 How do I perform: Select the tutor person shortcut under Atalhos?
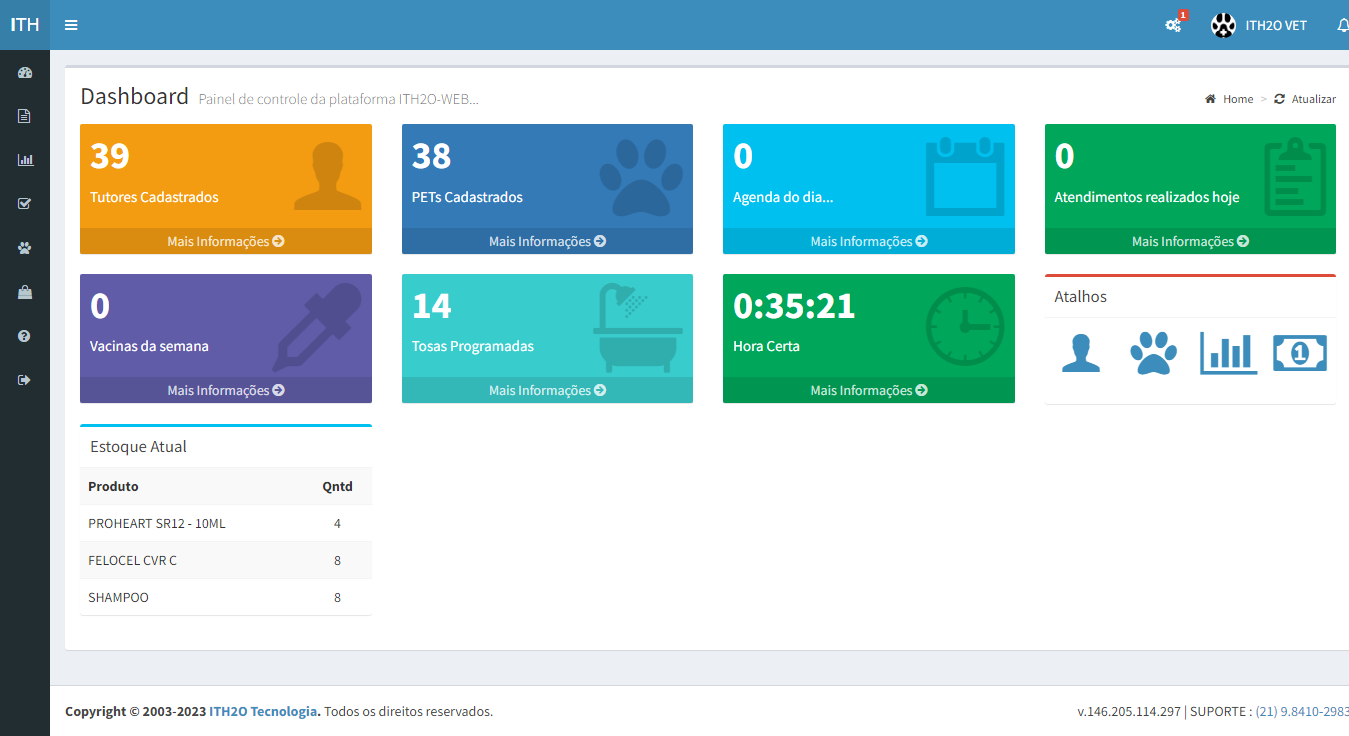(1081, 353)
